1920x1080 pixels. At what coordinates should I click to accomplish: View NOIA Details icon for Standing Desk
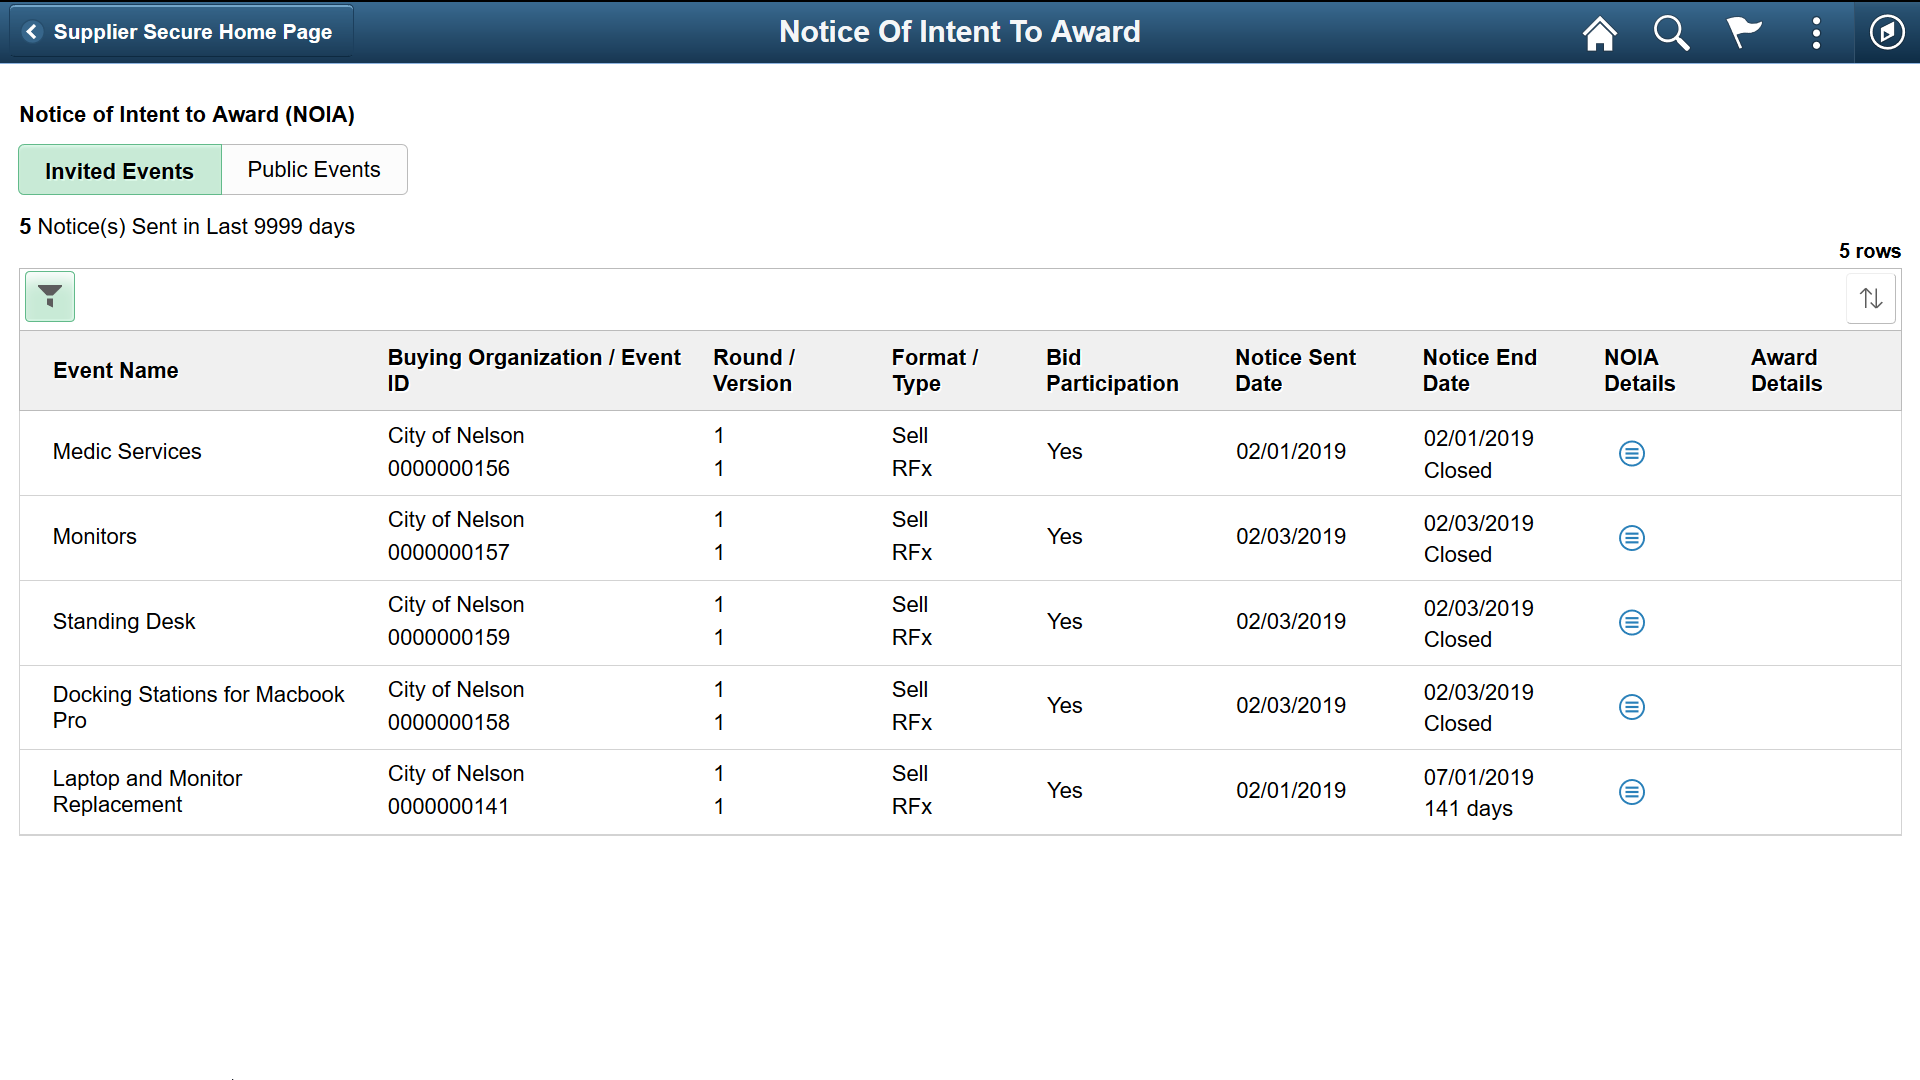(x=1633, y=622)
